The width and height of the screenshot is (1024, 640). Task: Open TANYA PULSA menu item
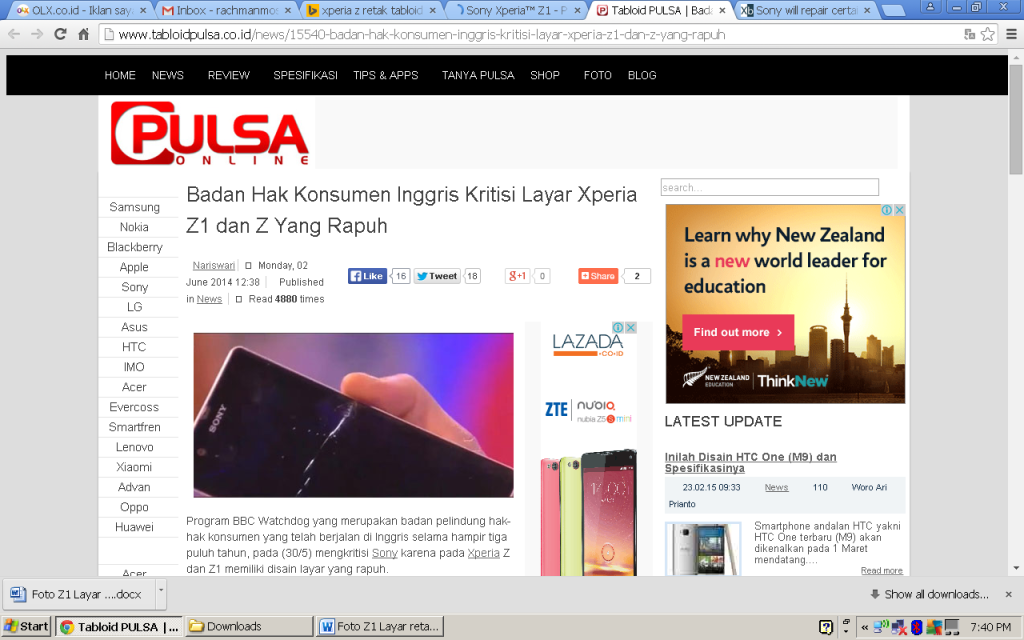[x=478, y=75]
